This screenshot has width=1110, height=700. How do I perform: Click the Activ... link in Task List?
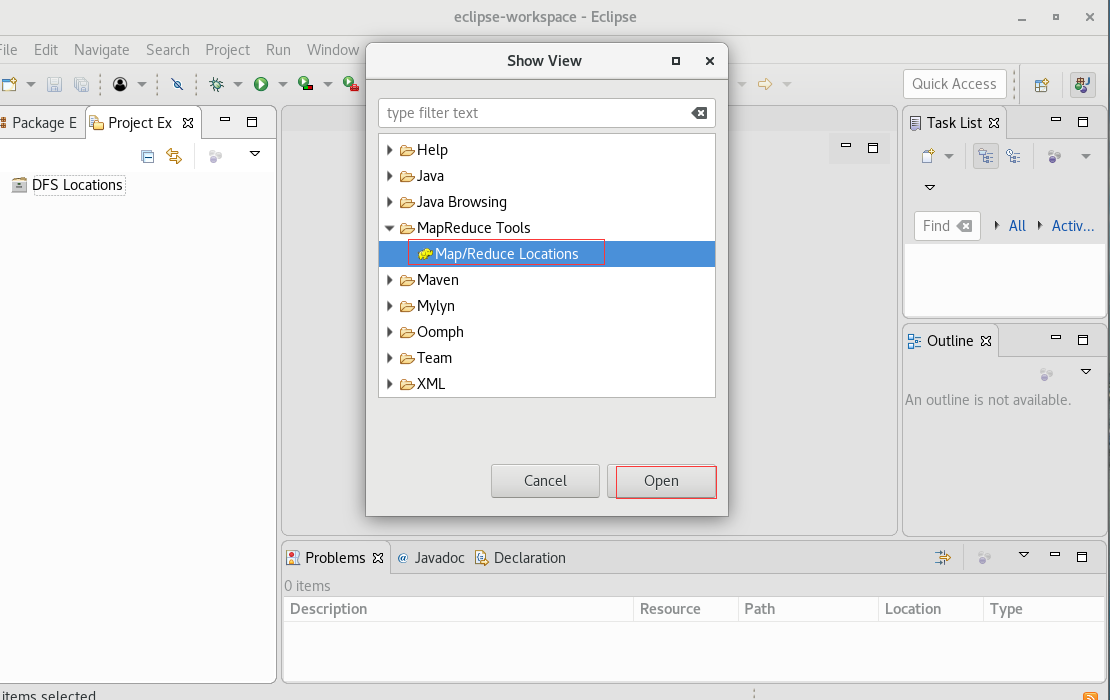(x=1072, y=226)
